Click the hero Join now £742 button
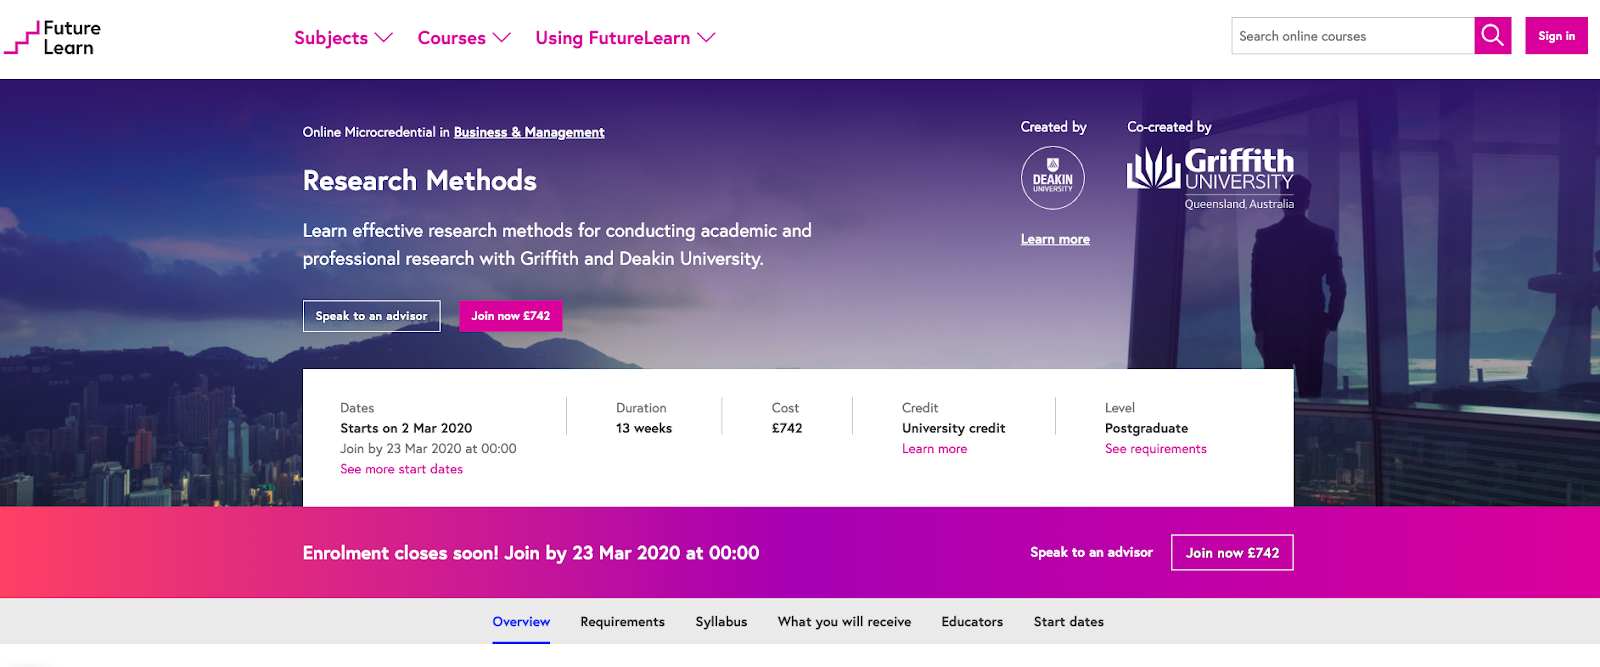The image size is (1600, 667). pos(510,316)
